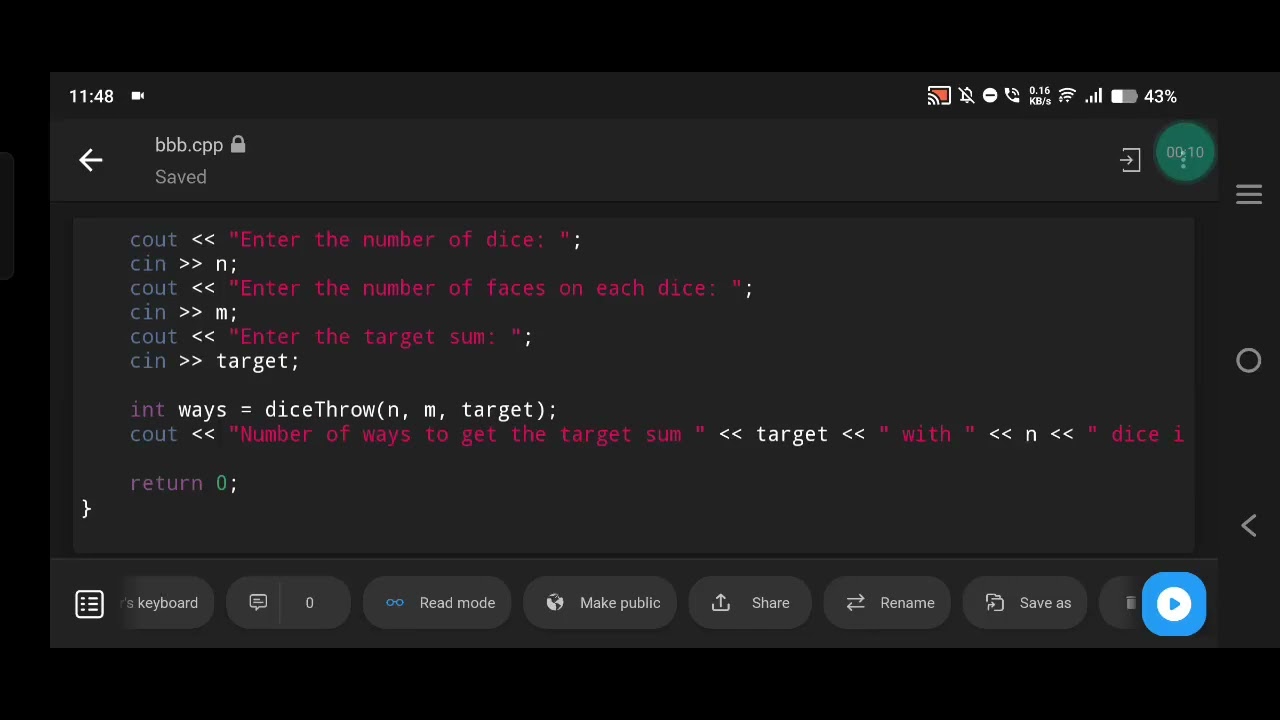Screen dimensions: 1280x720
Task: Tap the Saved status label
Action: click(181, 177)
